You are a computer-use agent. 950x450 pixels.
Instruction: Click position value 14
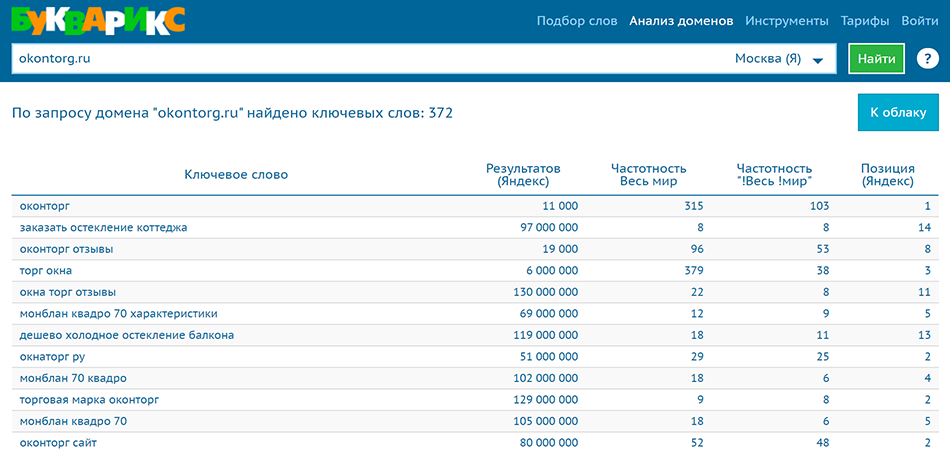click(924, 228)
